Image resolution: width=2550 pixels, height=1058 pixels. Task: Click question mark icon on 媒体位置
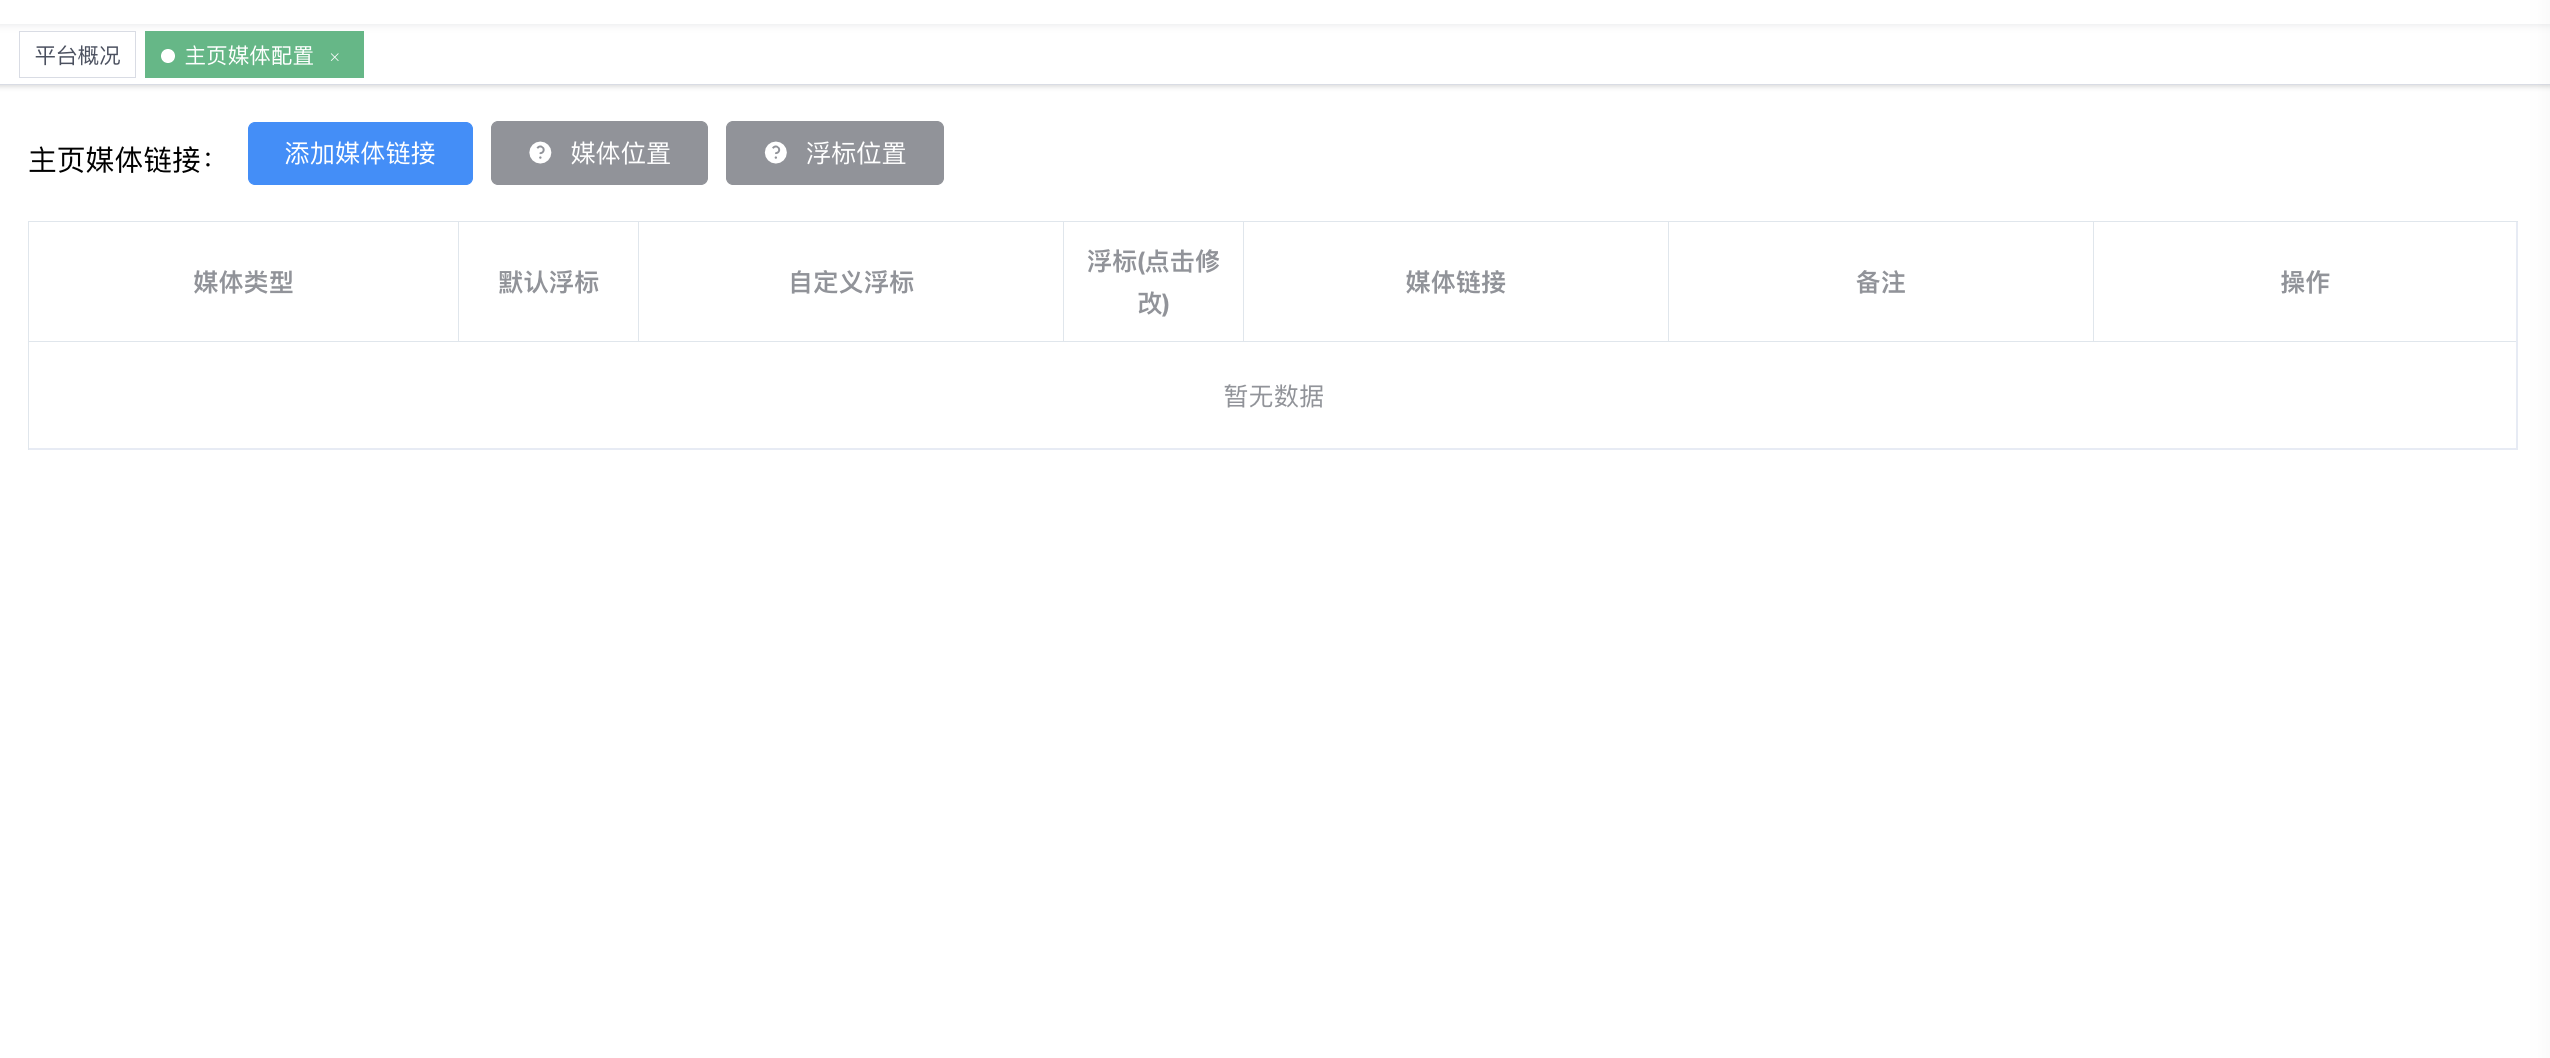click(540, 153)
